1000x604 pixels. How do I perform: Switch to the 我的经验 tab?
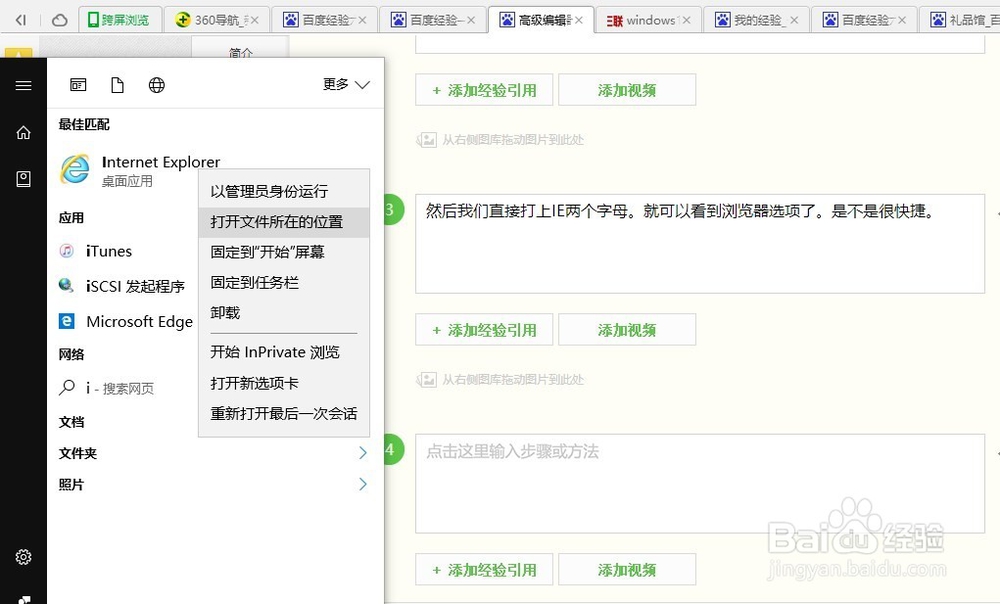(x=756, y=20)
